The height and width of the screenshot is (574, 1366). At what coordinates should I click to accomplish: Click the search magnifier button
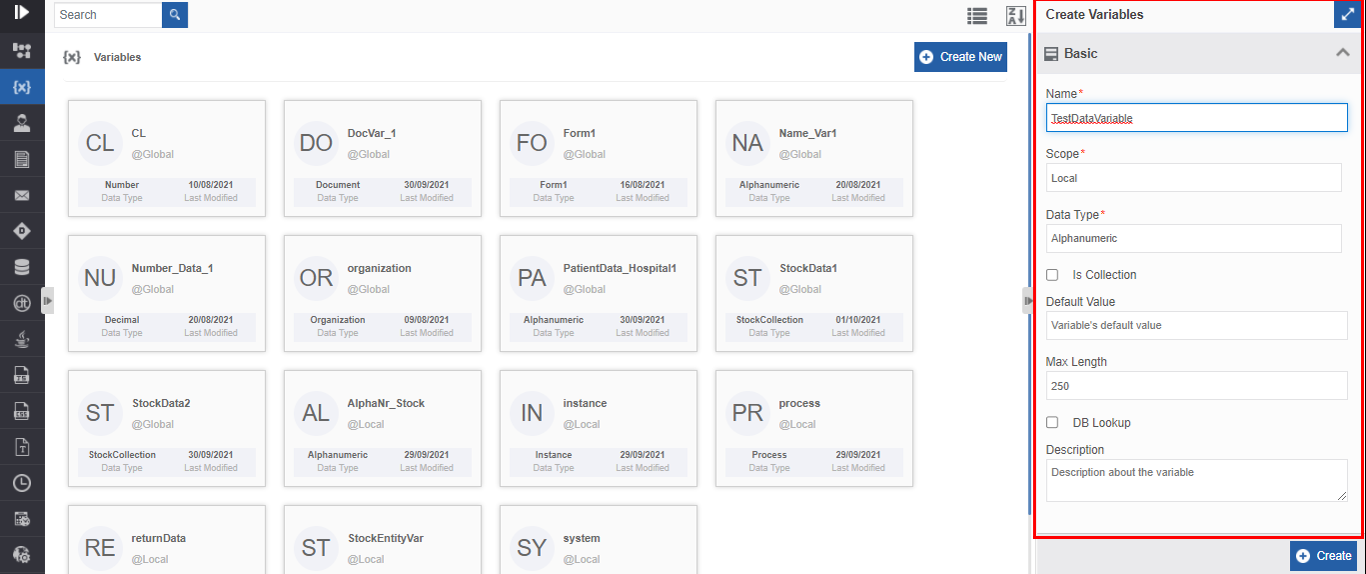(175, 15)
